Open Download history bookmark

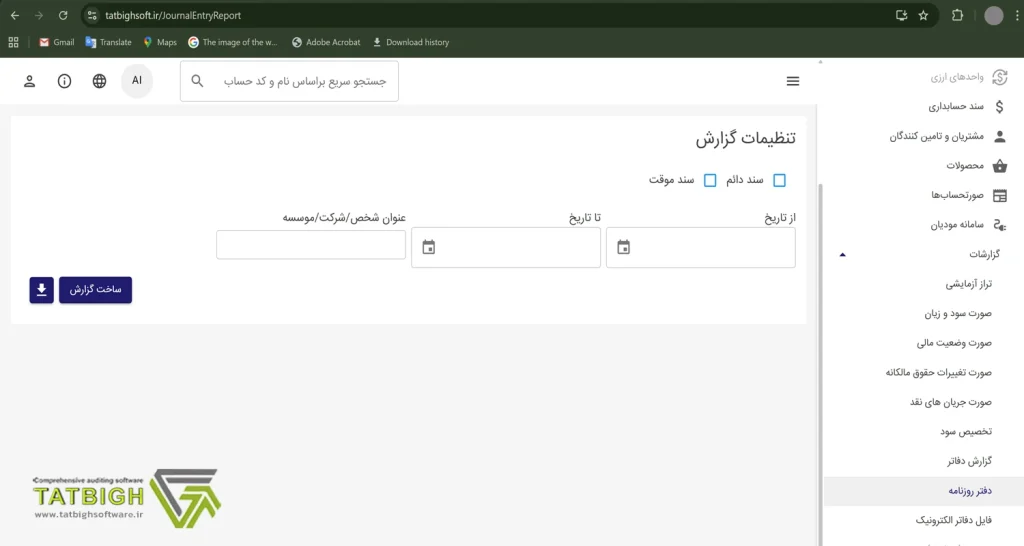[410, 42]
